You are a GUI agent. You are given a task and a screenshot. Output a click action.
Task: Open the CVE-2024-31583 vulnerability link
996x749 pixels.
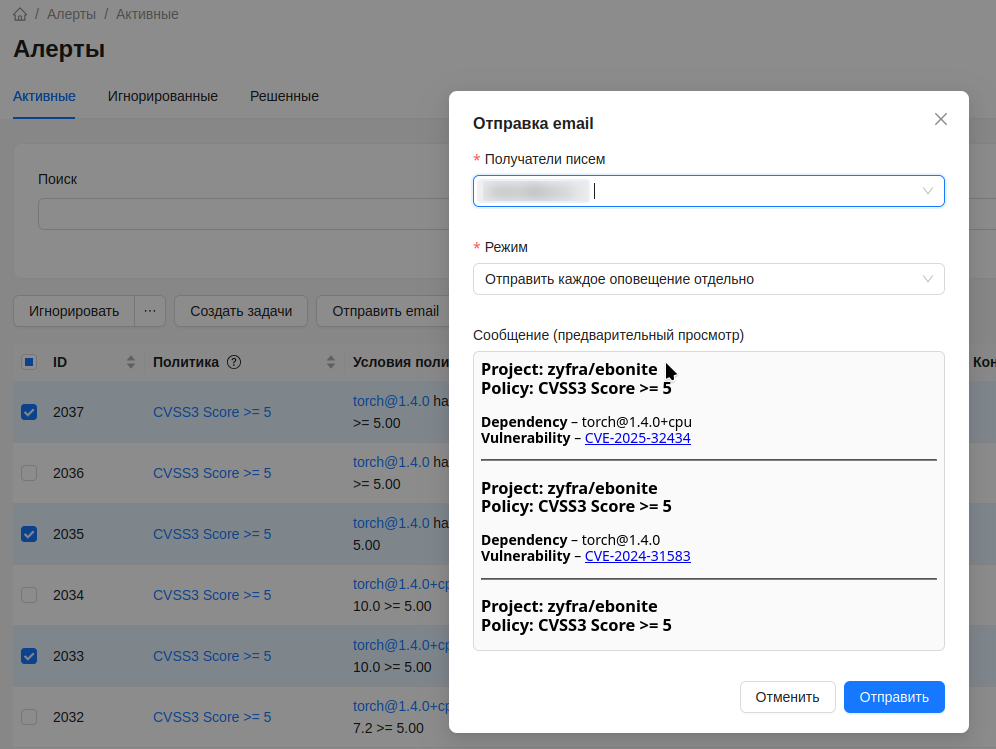point(637,557)
